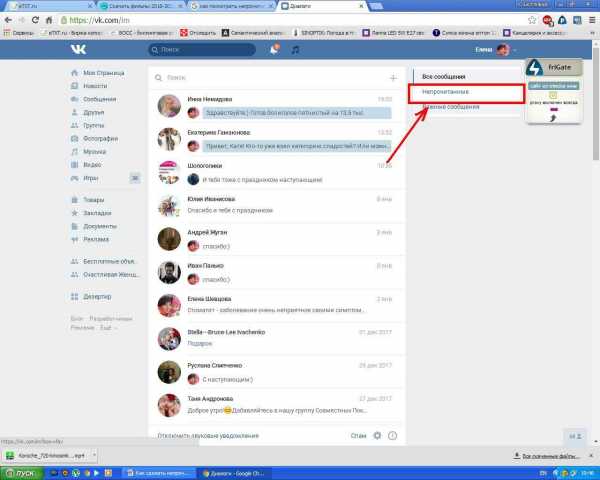Open conversation with Андрей Муган
This screenshot has height=480, width=600.
[x=276, y=239]
